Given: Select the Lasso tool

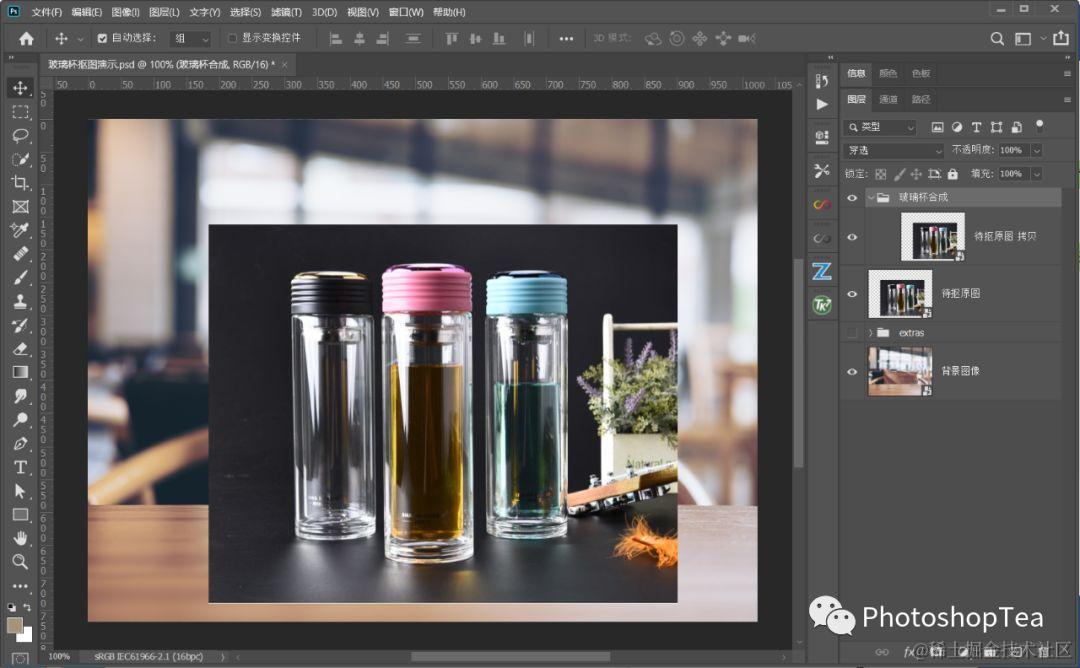Looking at the screenshot, I should point(20,135).
